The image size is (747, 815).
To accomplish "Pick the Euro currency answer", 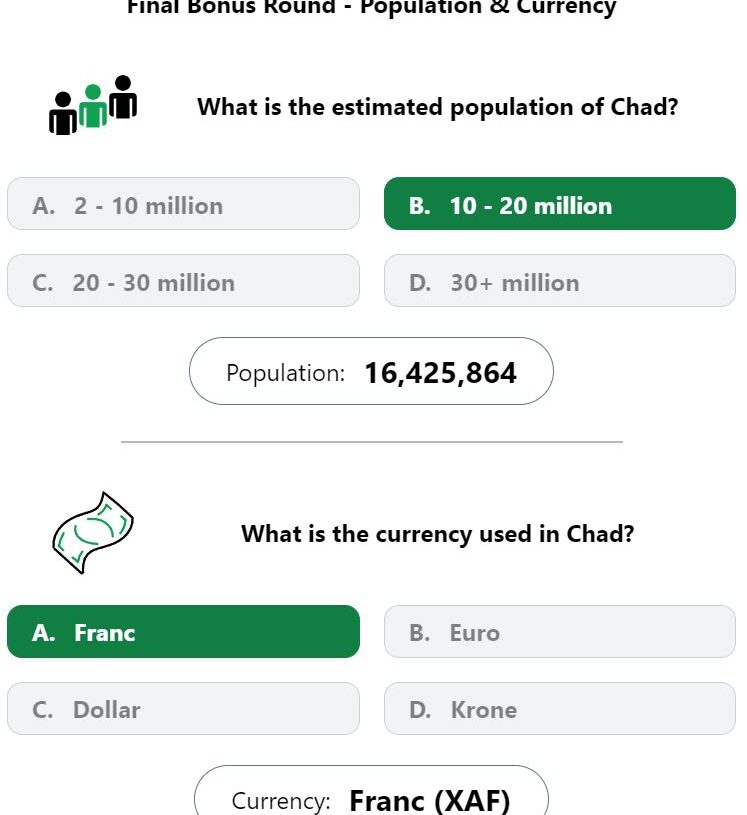I will click(x=560, y=632).
